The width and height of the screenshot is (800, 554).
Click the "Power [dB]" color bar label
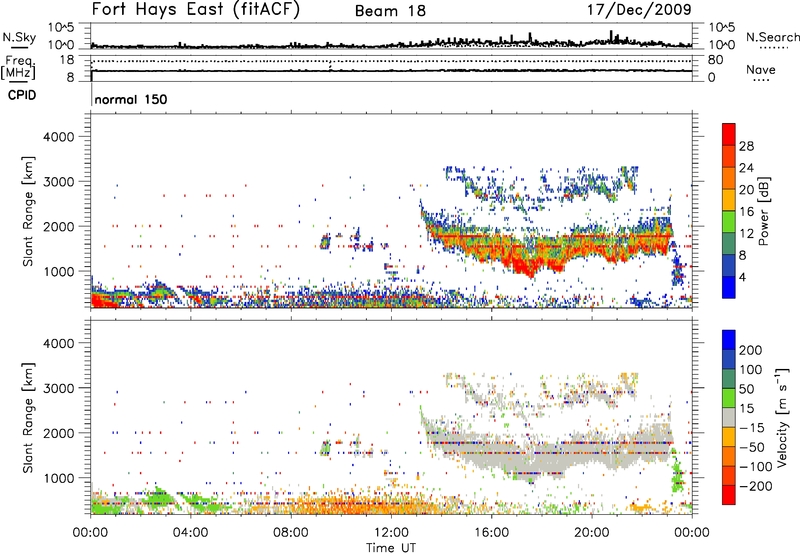click(763, 211)
